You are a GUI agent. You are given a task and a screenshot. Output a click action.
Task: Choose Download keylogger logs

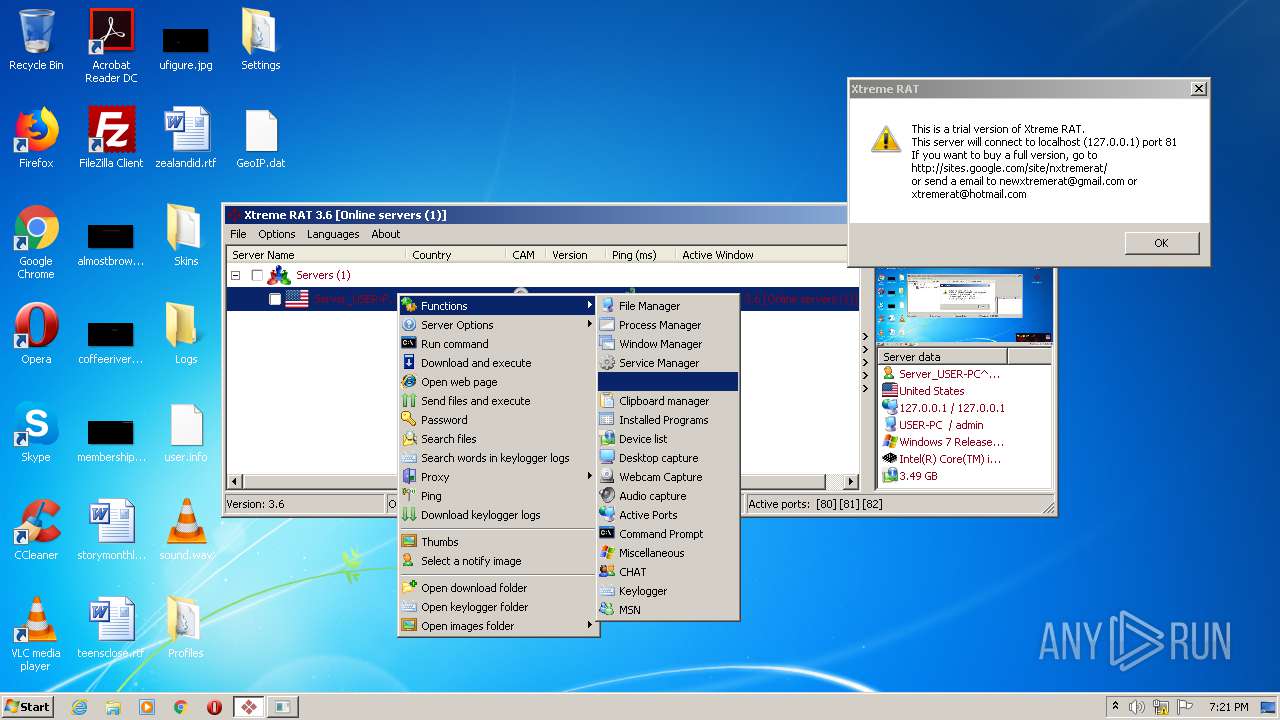(498, 515)
